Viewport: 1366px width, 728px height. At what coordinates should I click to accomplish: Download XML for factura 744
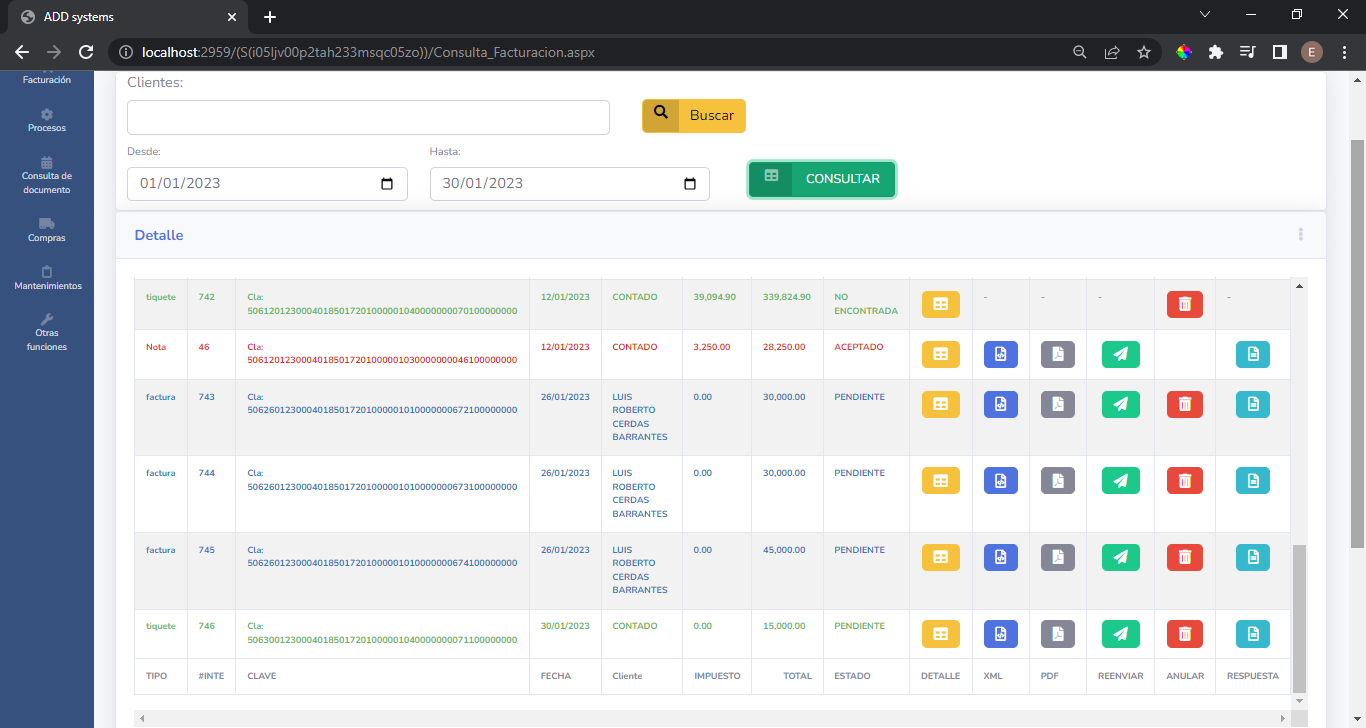pyautogui.click(x=1000, y=480)
